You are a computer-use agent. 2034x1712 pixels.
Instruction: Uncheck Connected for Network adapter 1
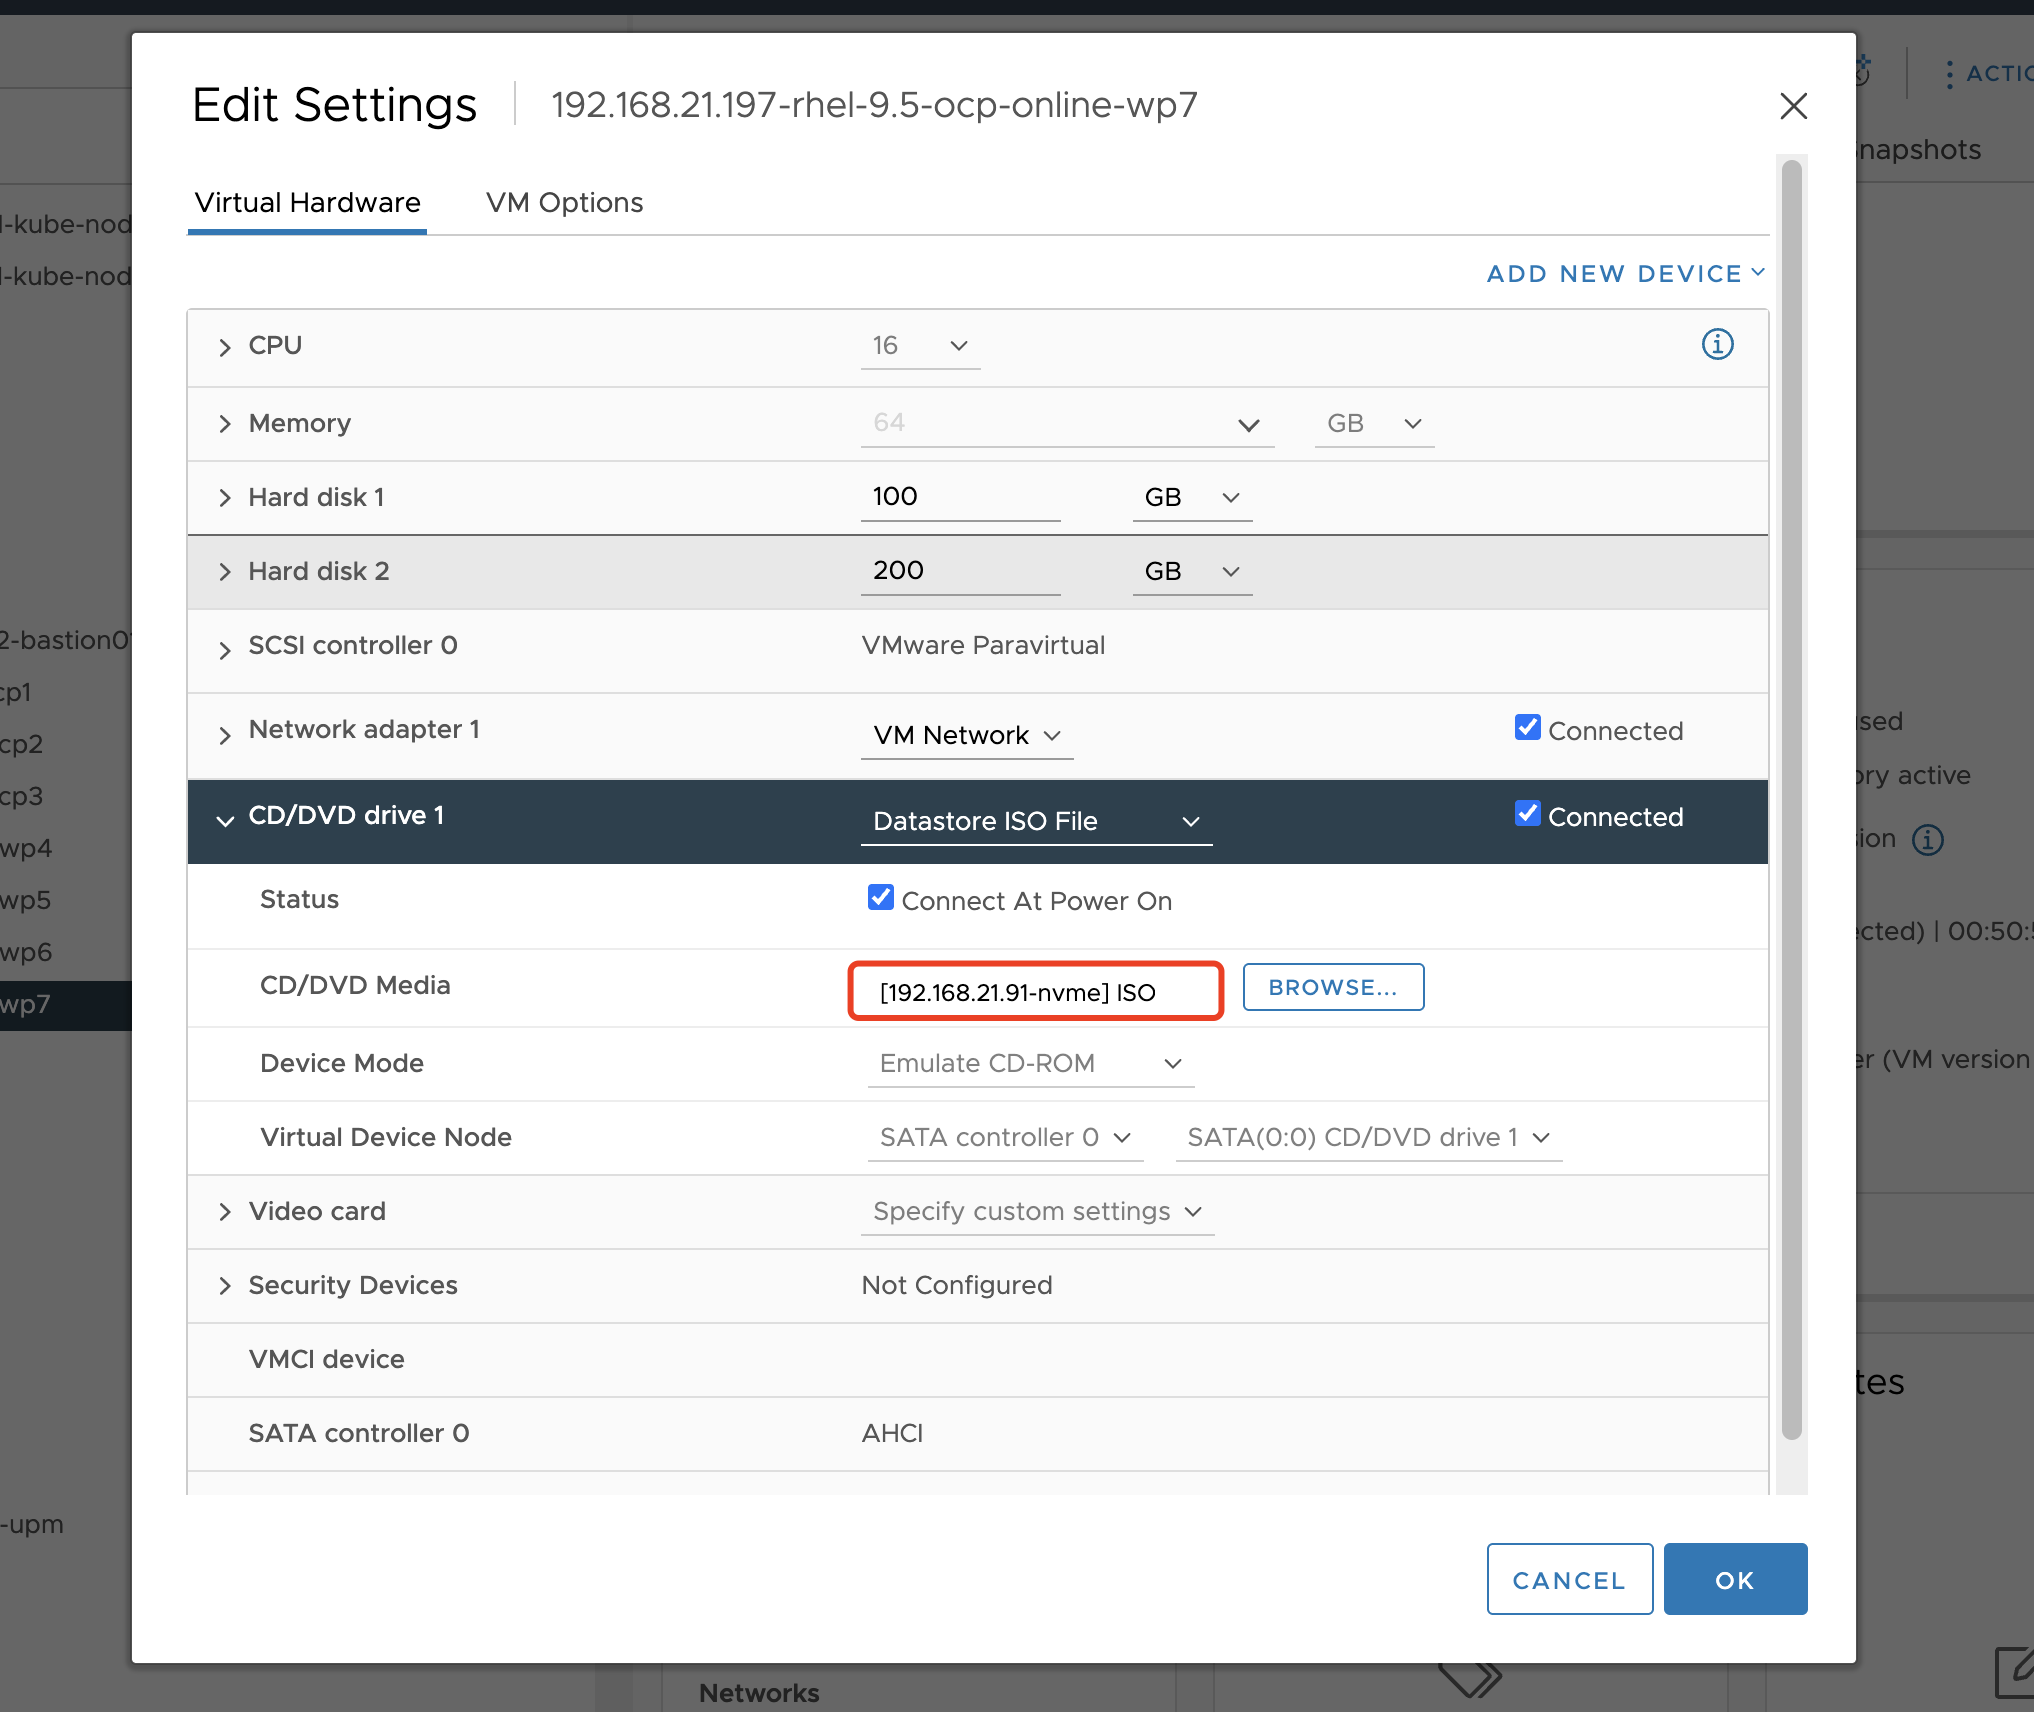click(x=1527, y=728)
